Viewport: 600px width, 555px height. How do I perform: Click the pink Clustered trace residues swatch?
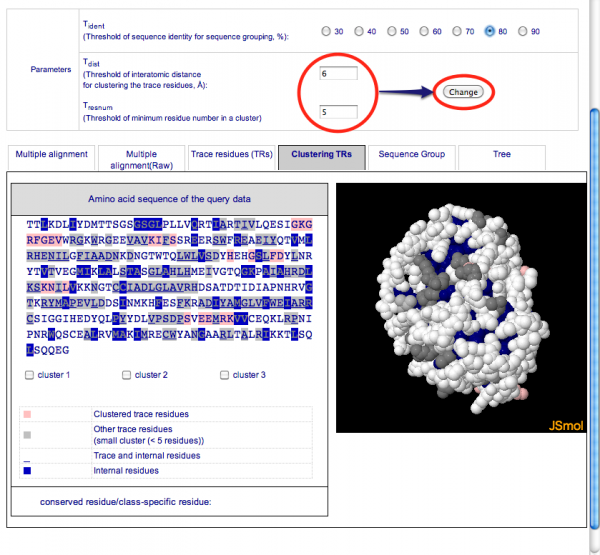27,414
